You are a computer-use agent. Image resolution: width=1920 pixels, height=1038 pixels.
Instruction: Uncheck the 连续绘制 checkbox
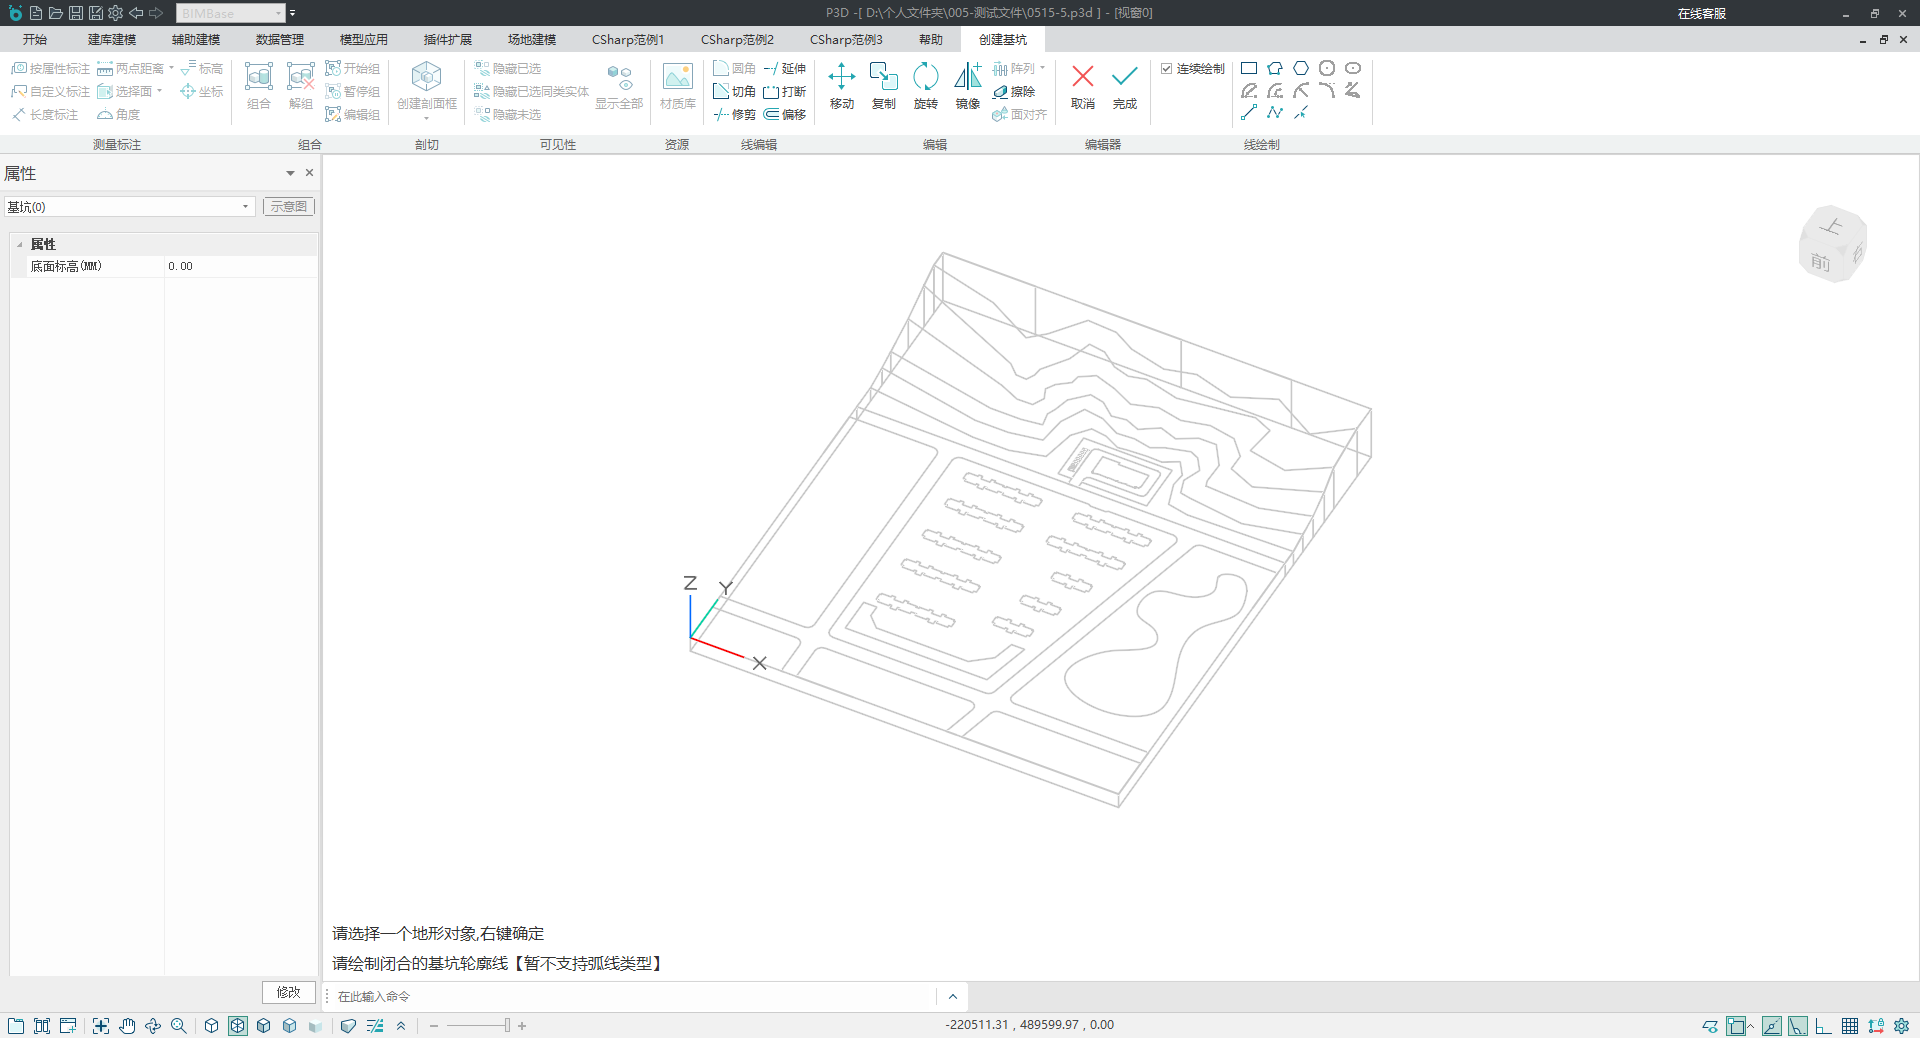tap(1166, 69)
